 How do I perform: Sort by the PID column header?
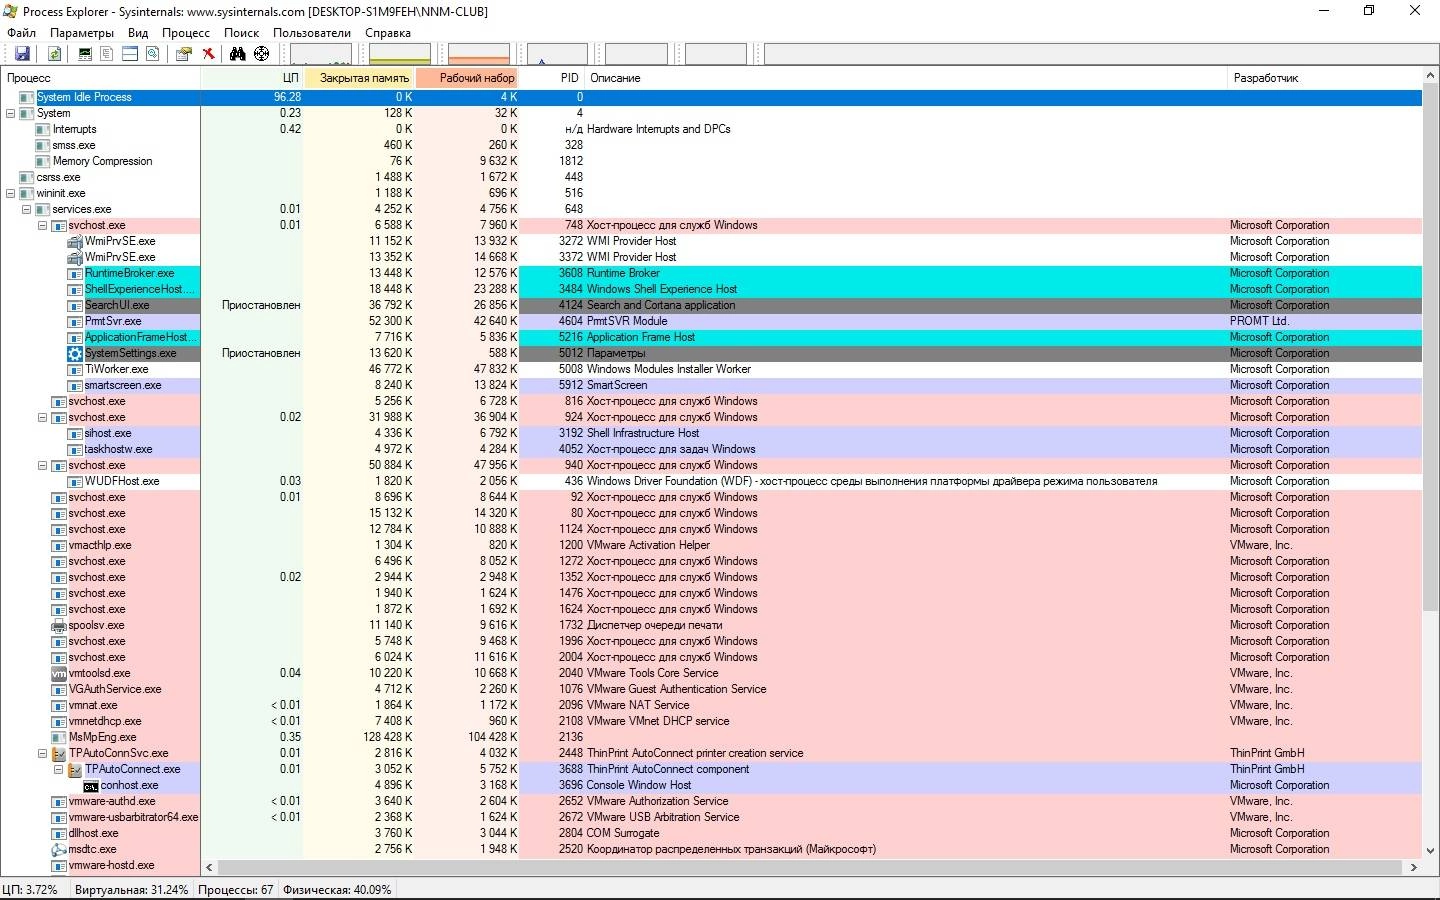pos(552,77)
